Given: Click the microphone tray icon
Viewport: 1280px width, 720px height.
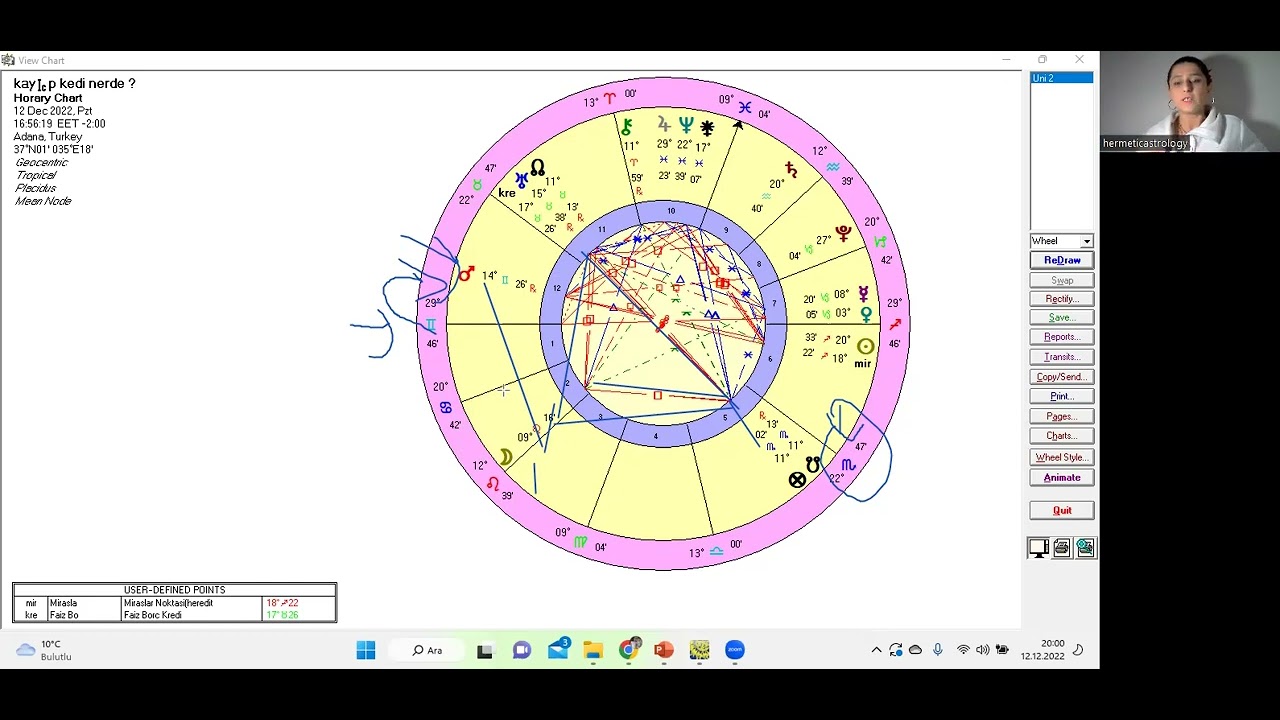Looking at the screenshot, I should 938,650.
